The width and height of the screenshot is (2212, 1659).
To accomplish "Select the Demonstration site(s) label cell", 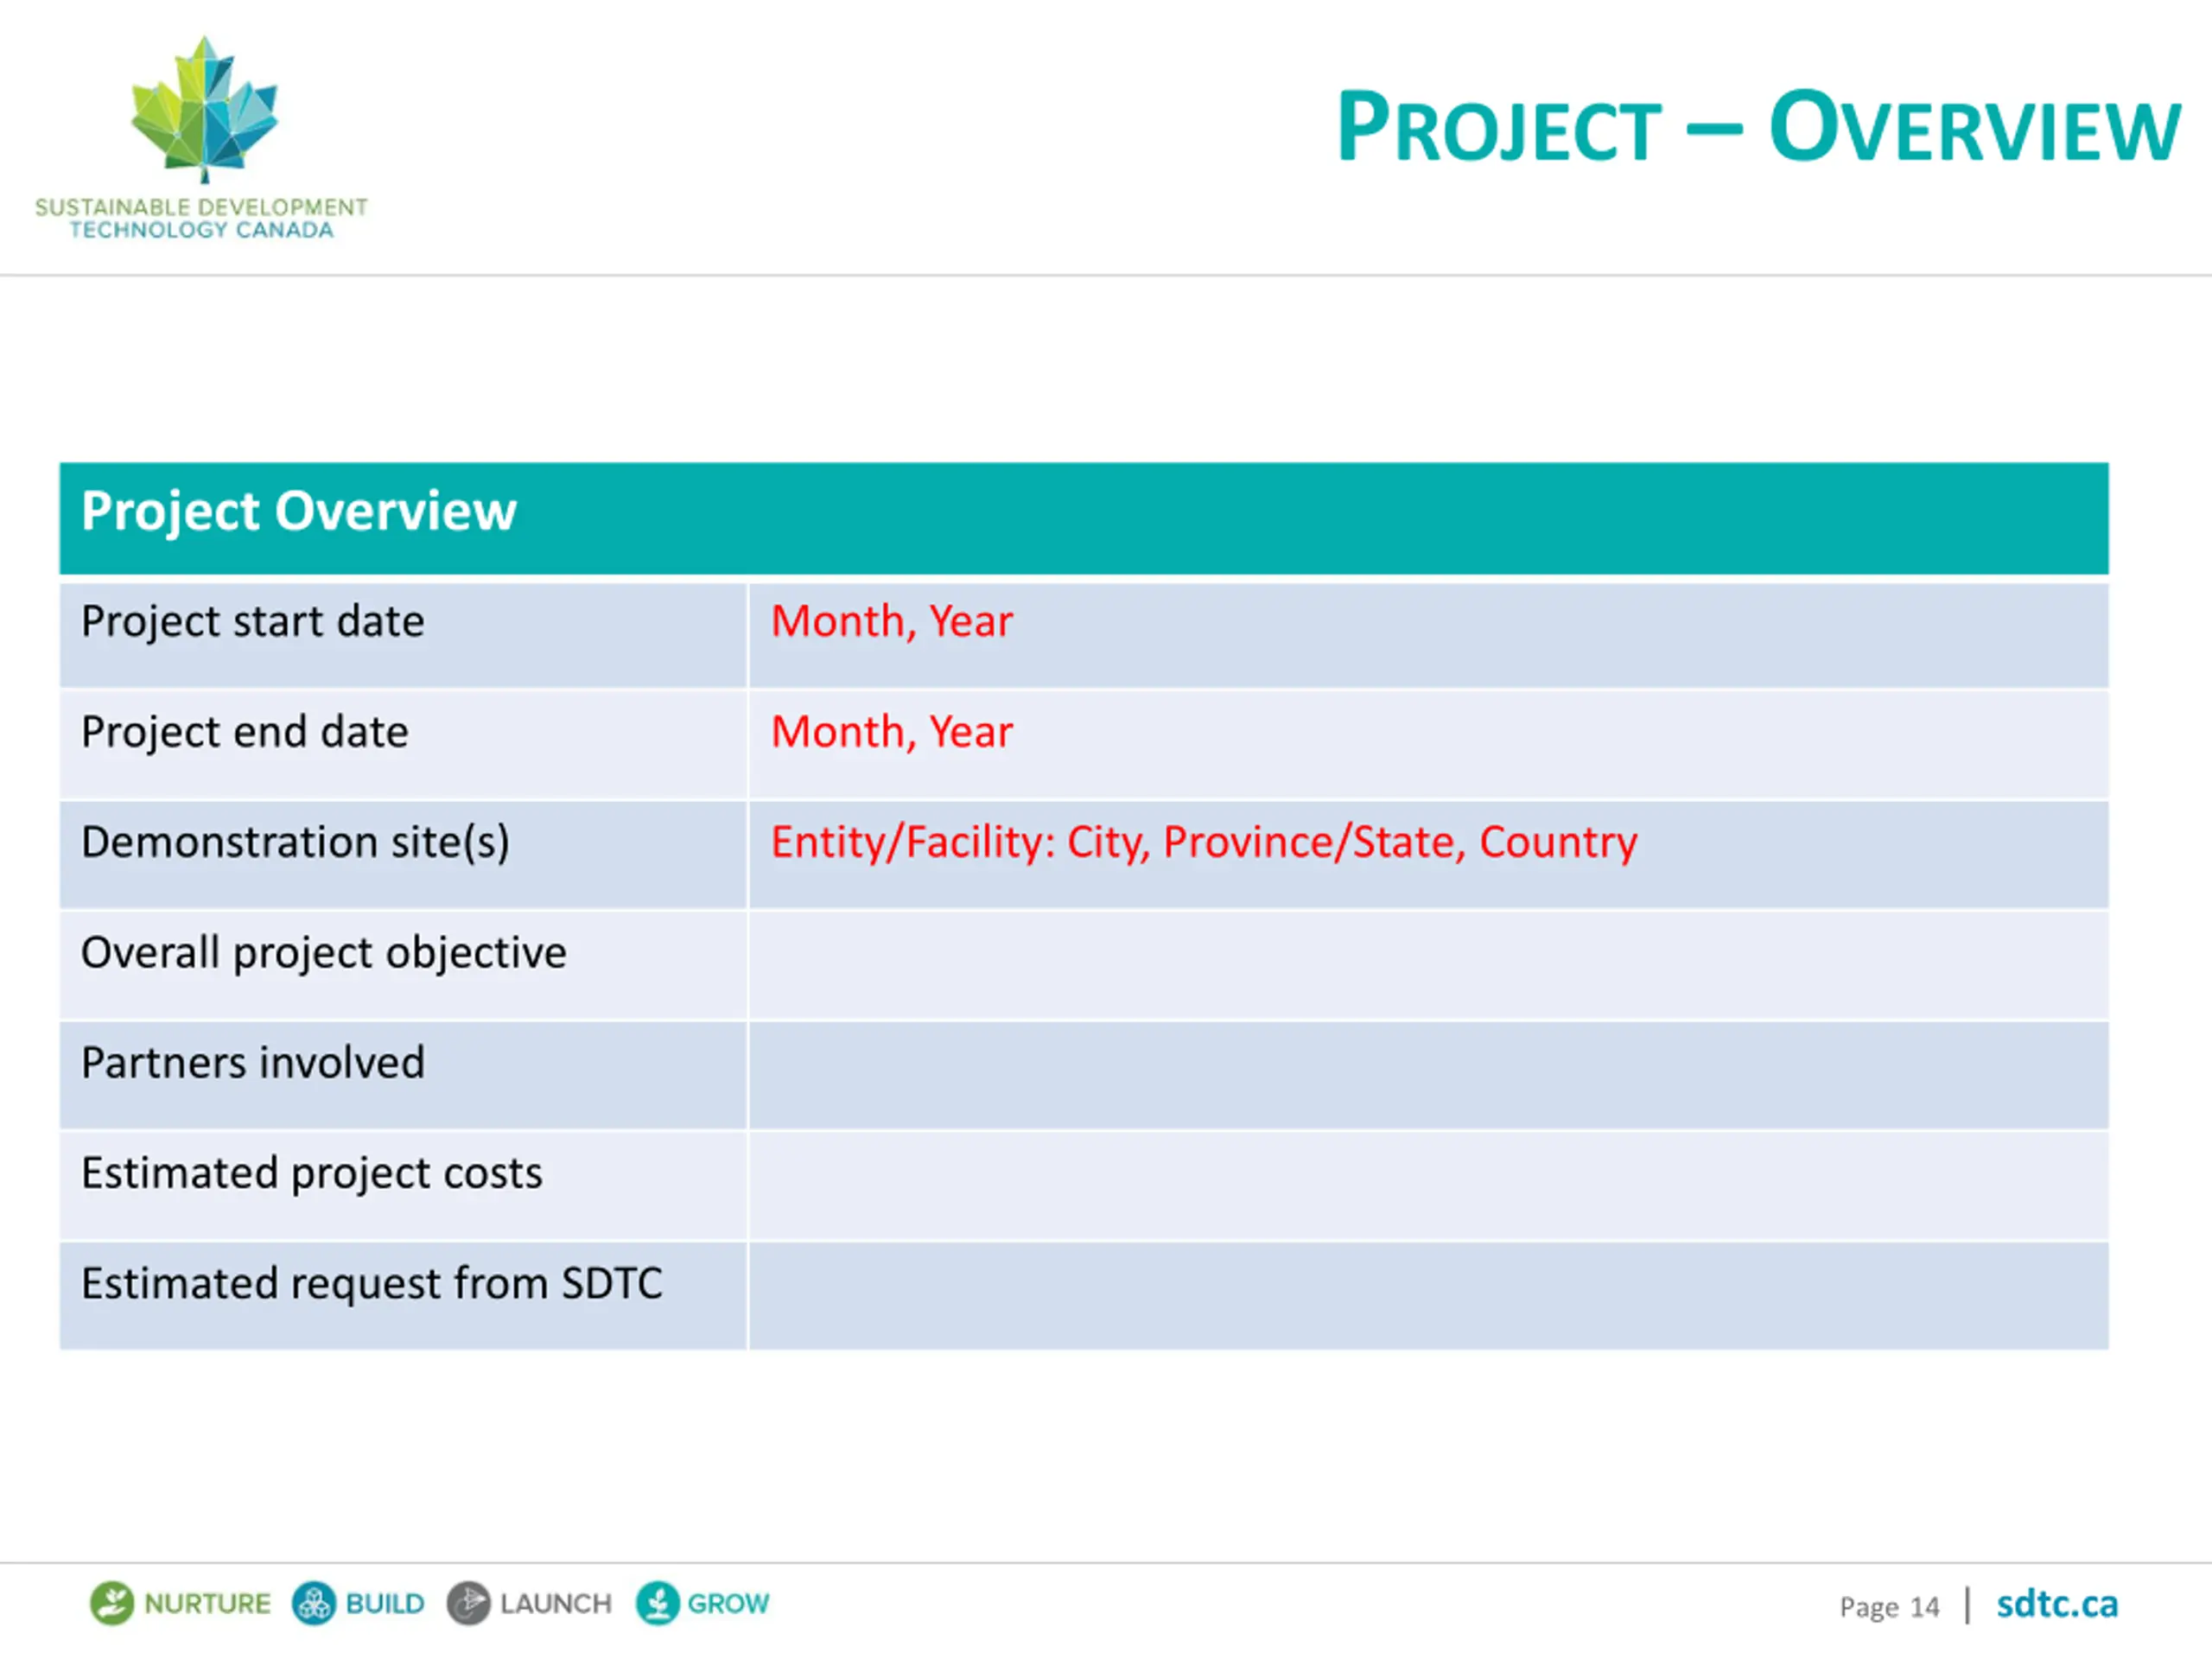I will tap(403, 855).
